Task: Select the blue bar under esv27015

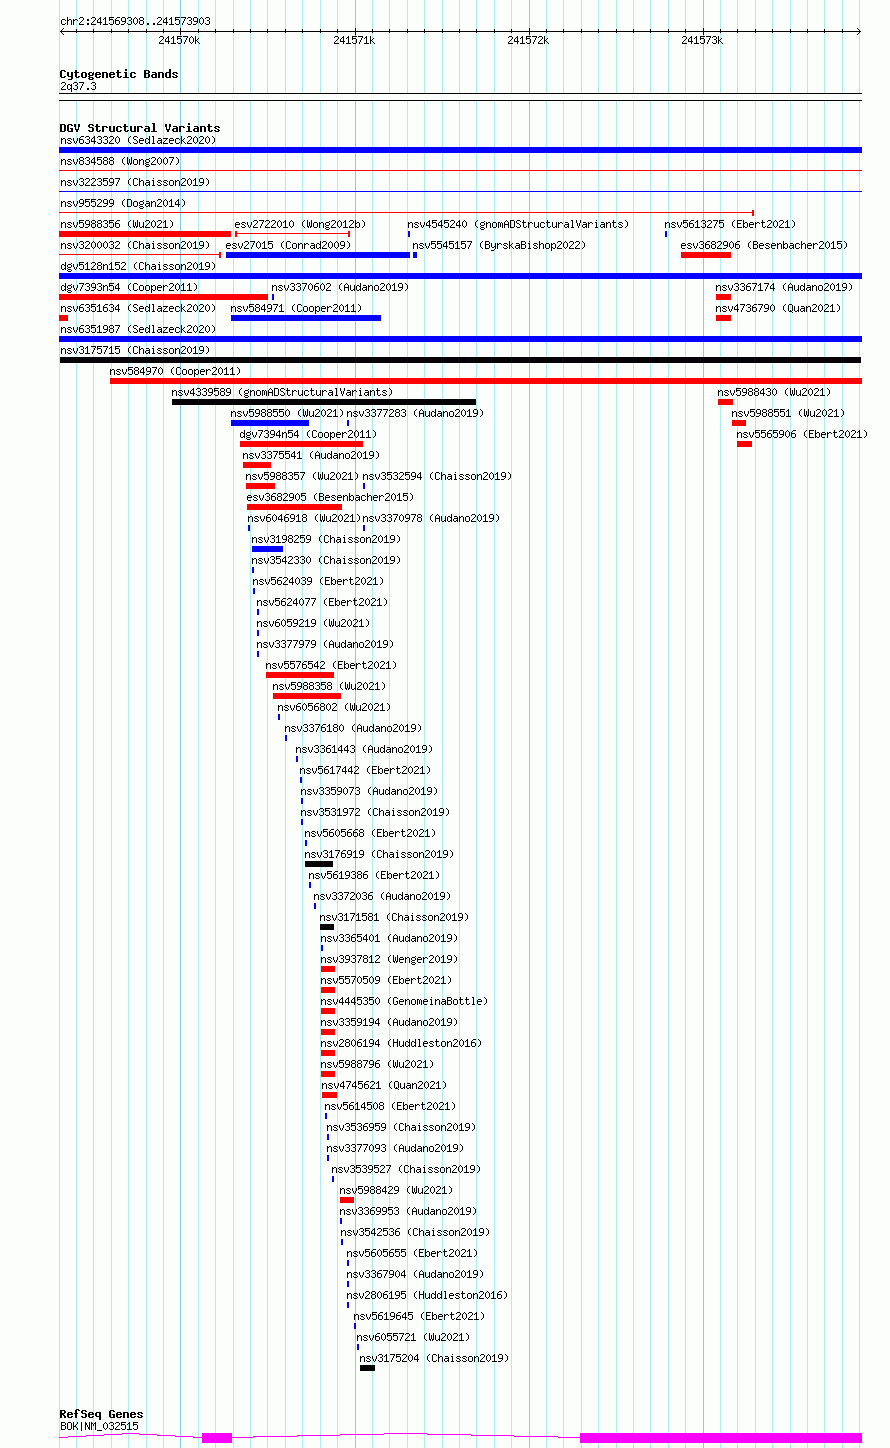Action: pos(318,255)
